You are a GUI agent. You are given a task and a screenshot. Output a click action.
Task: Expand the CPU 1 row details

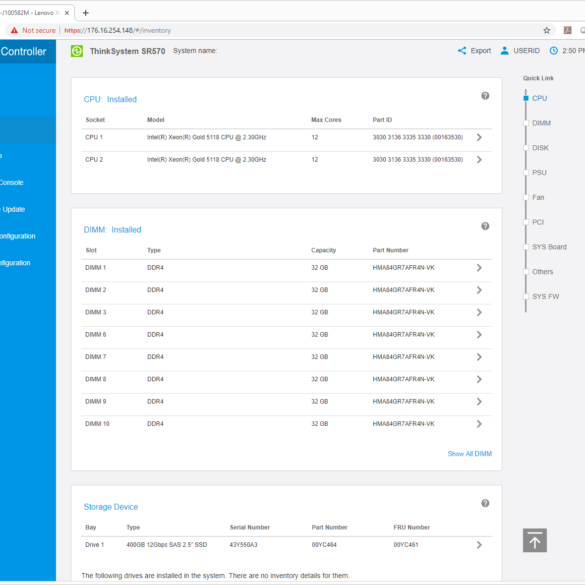click(479, 137)
